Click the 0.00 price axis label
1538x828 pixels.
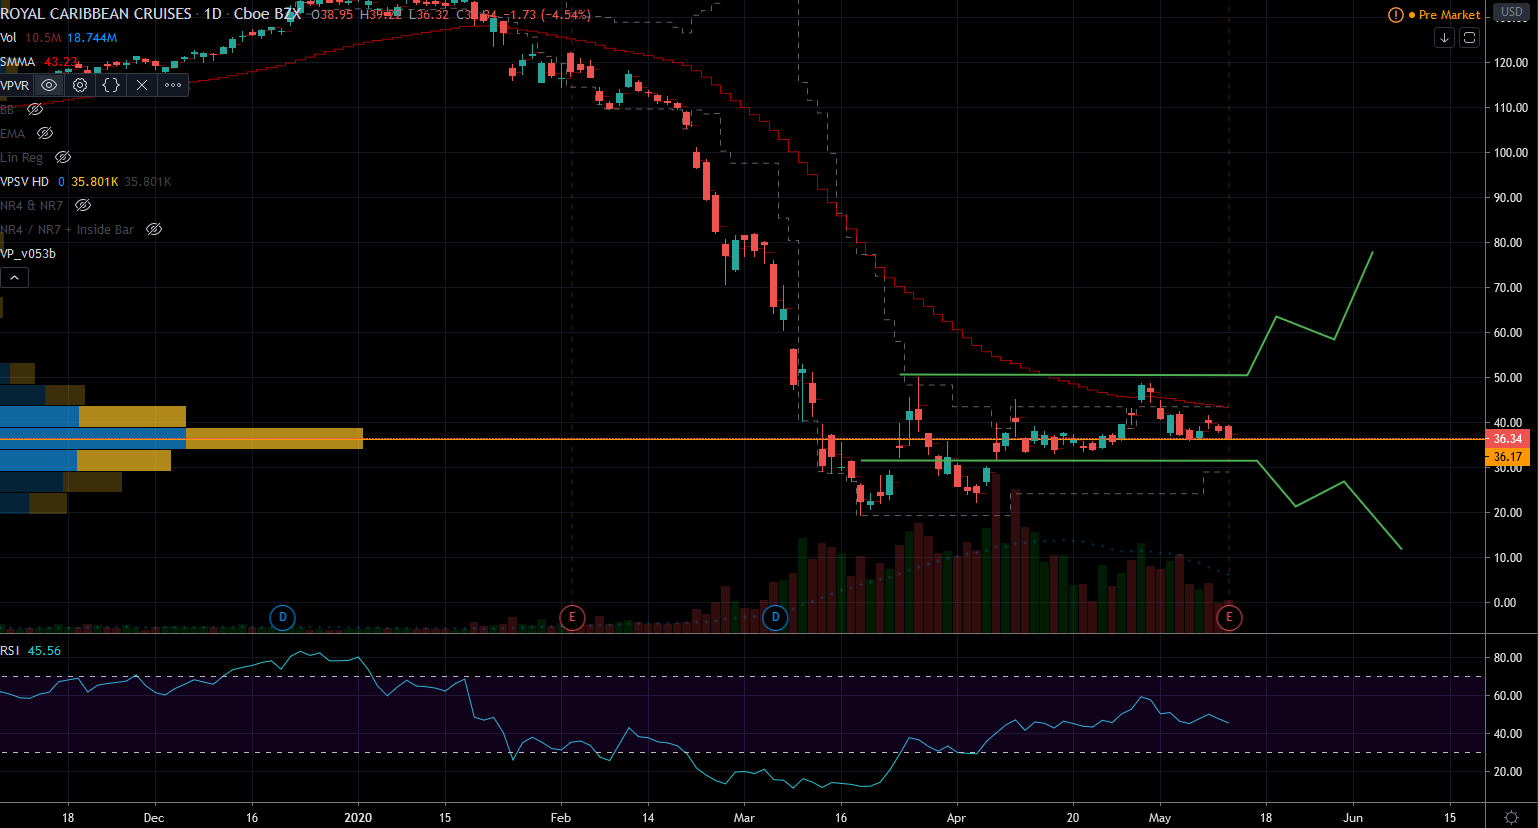(1505, 602)
